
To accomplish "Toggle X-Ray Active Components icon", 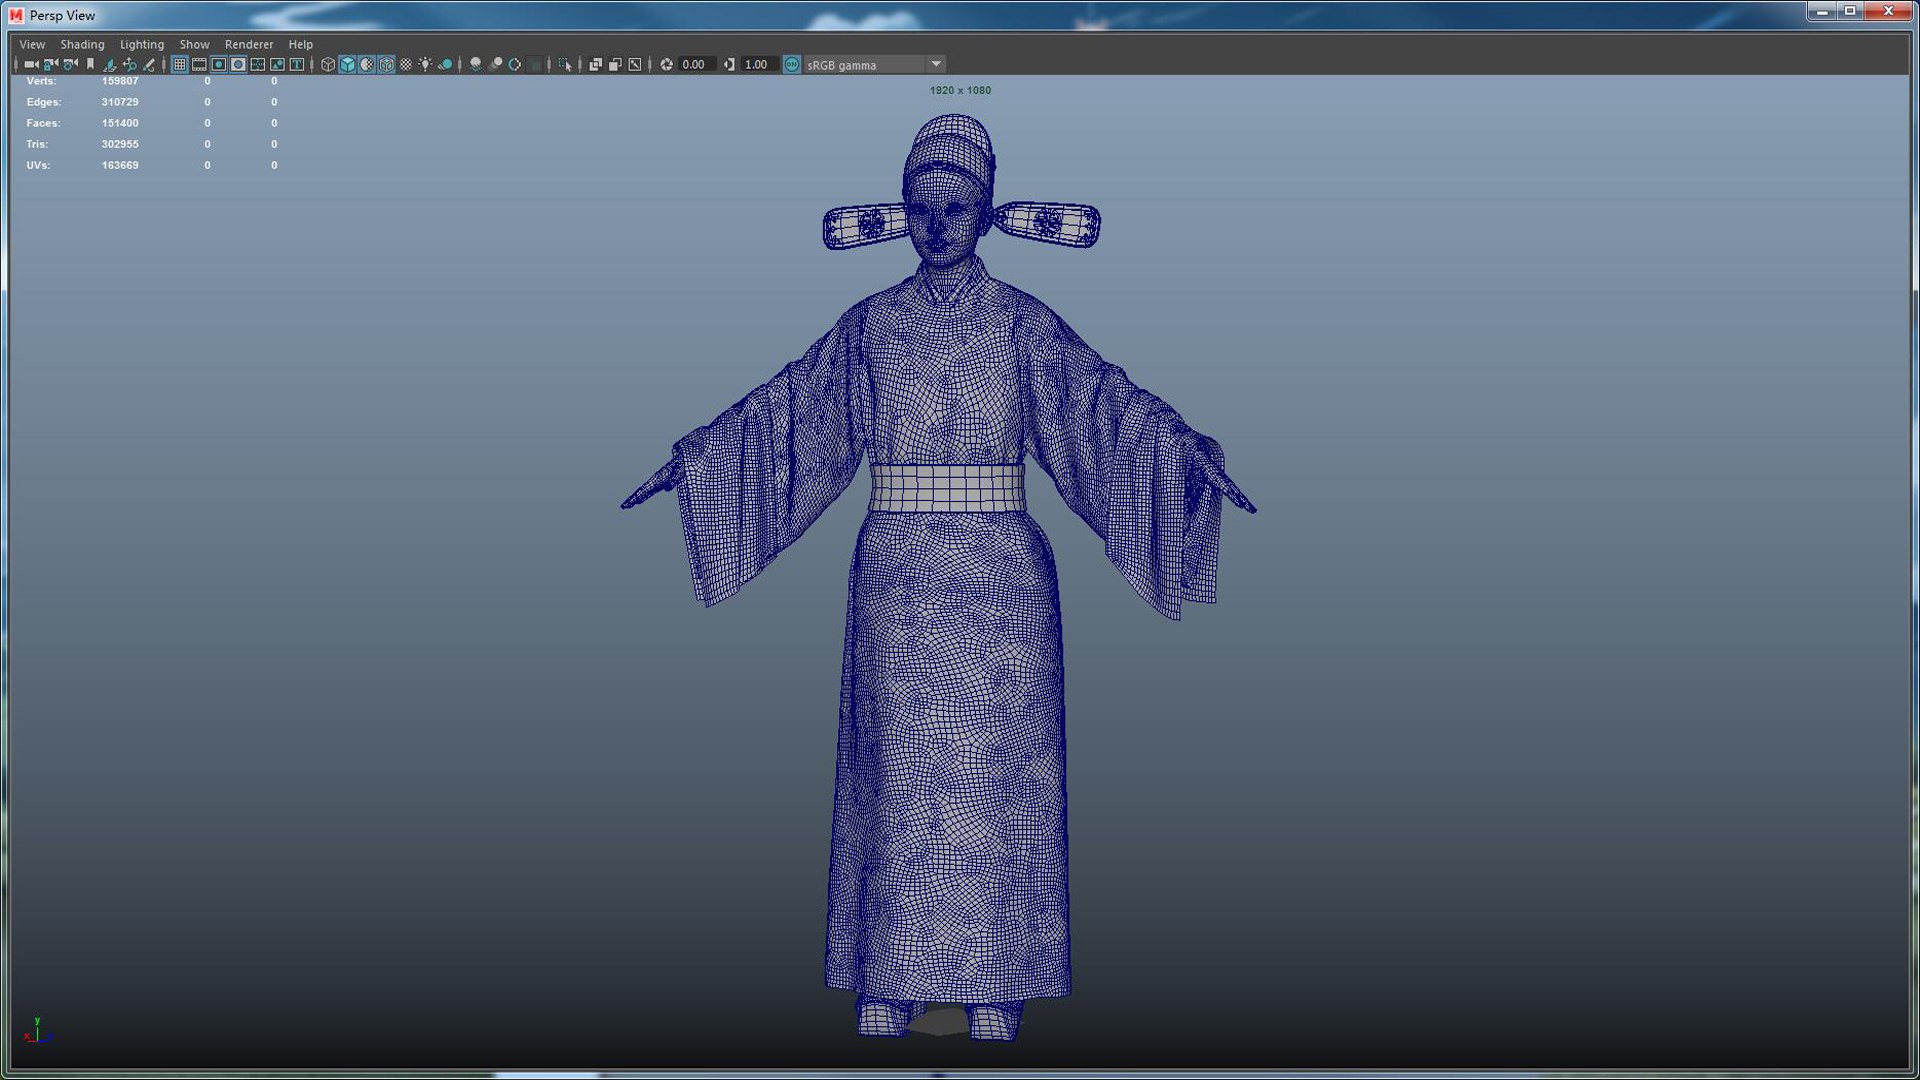I will pyautogui.click(x=615, y=64).
